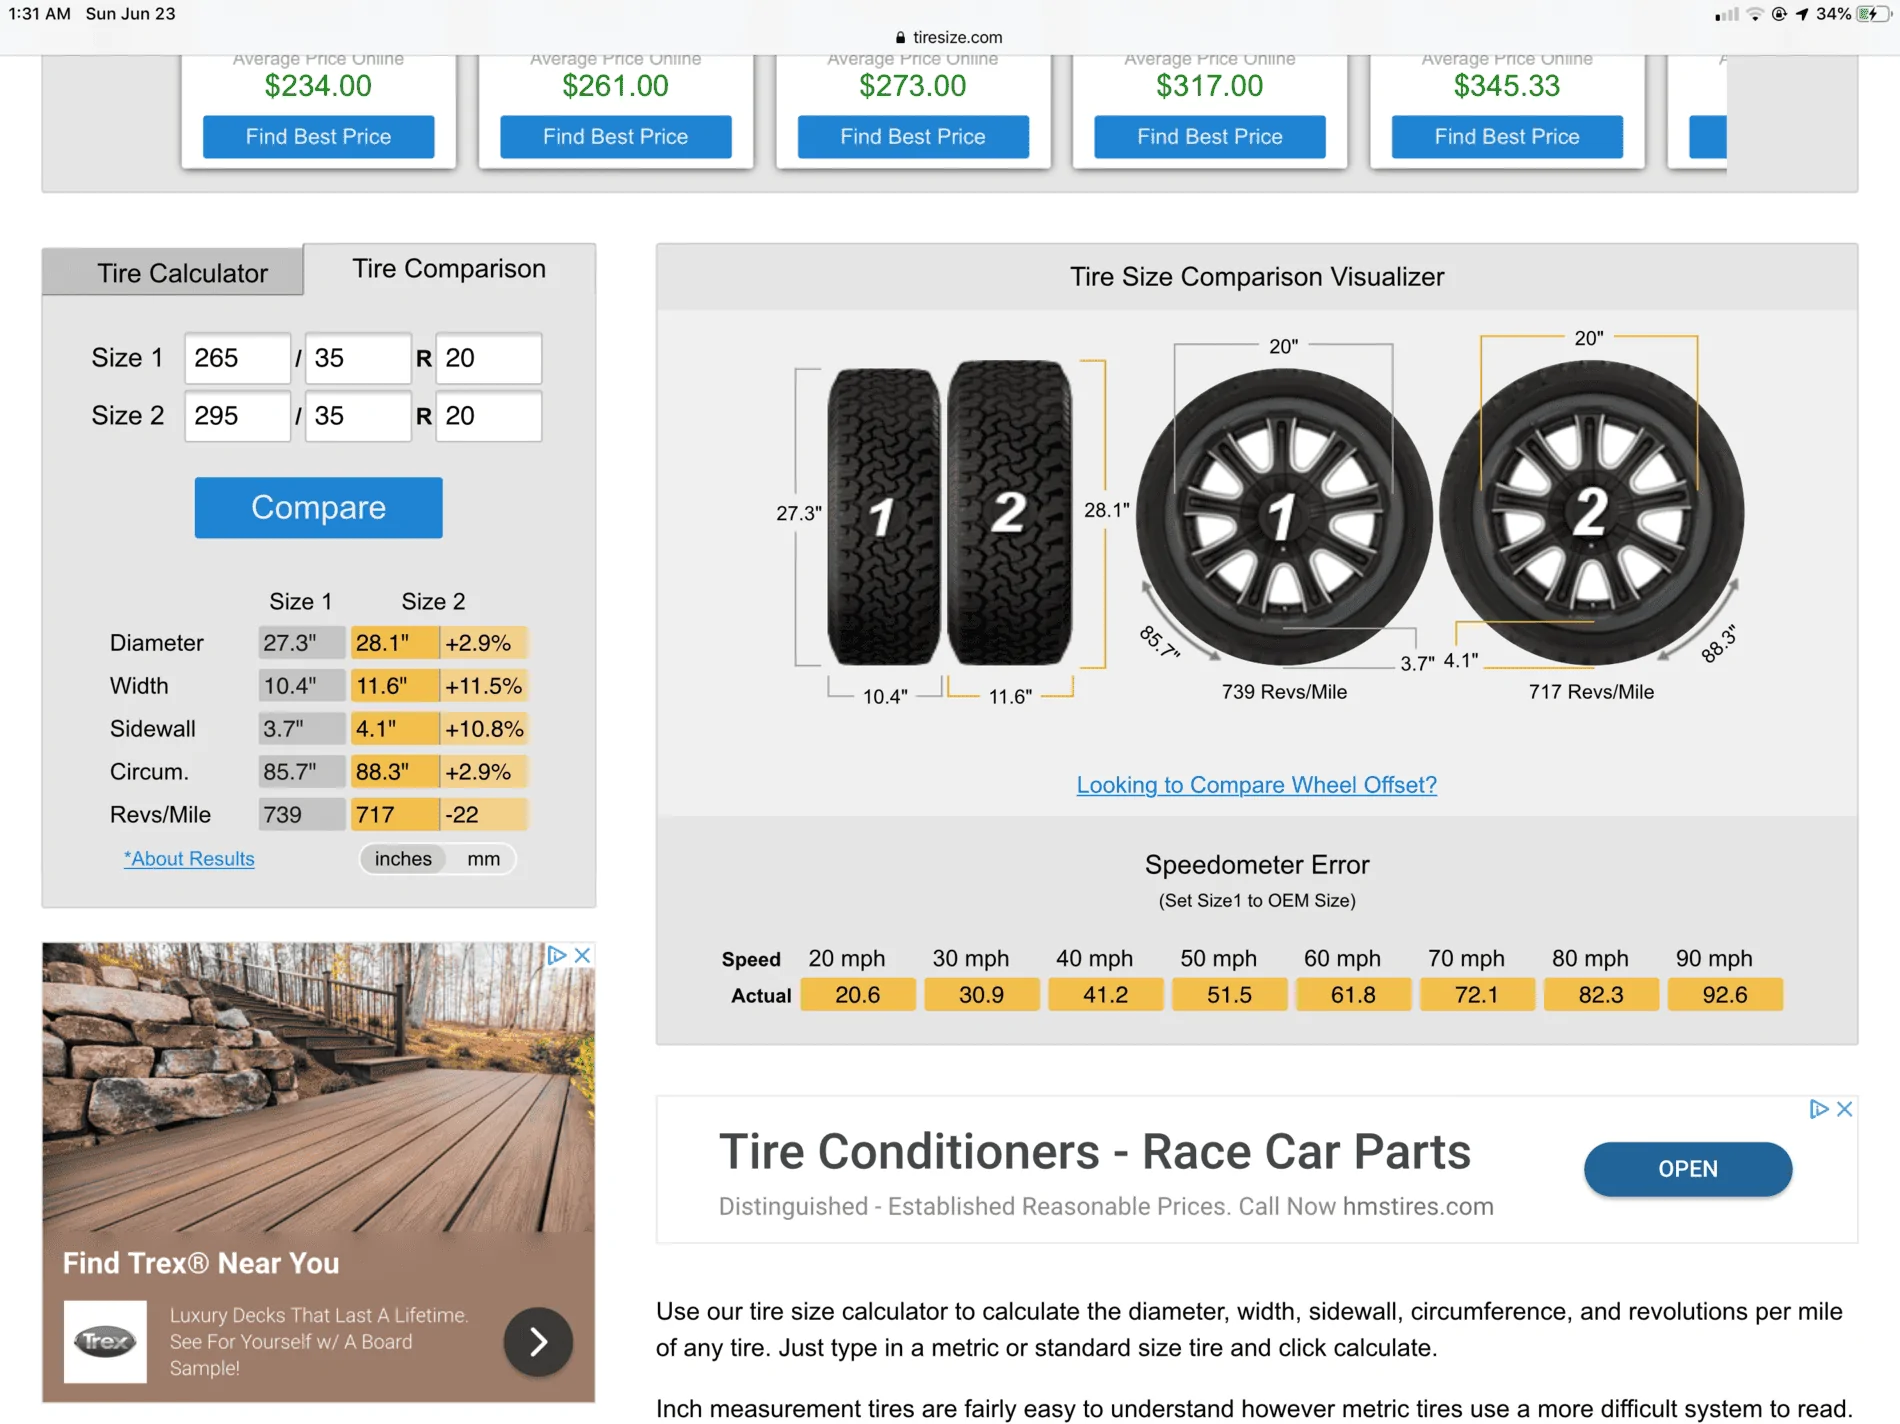Select the Tire Comparison tab
1900x1424 pixels.
449,268
